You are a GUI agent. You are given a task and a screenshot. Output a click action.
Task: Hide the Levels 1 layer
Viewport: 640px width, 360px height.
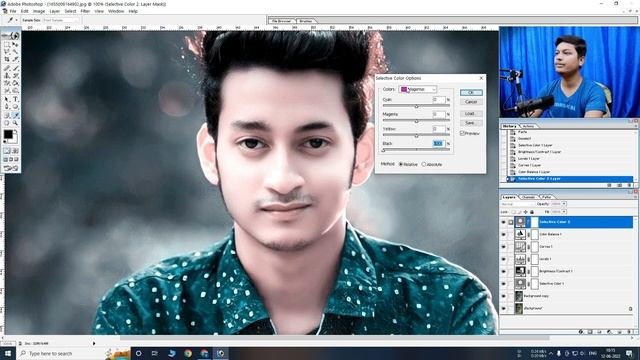503,259
